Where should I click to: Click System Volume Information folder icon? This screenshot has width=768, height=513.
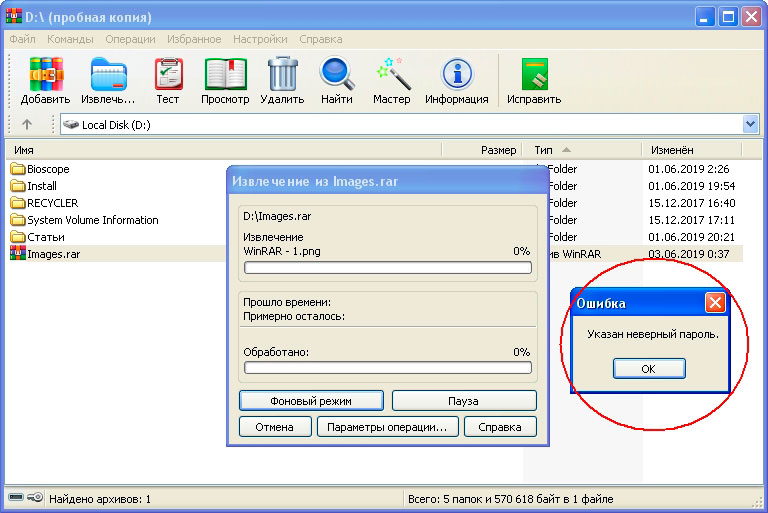pos(18,220)
